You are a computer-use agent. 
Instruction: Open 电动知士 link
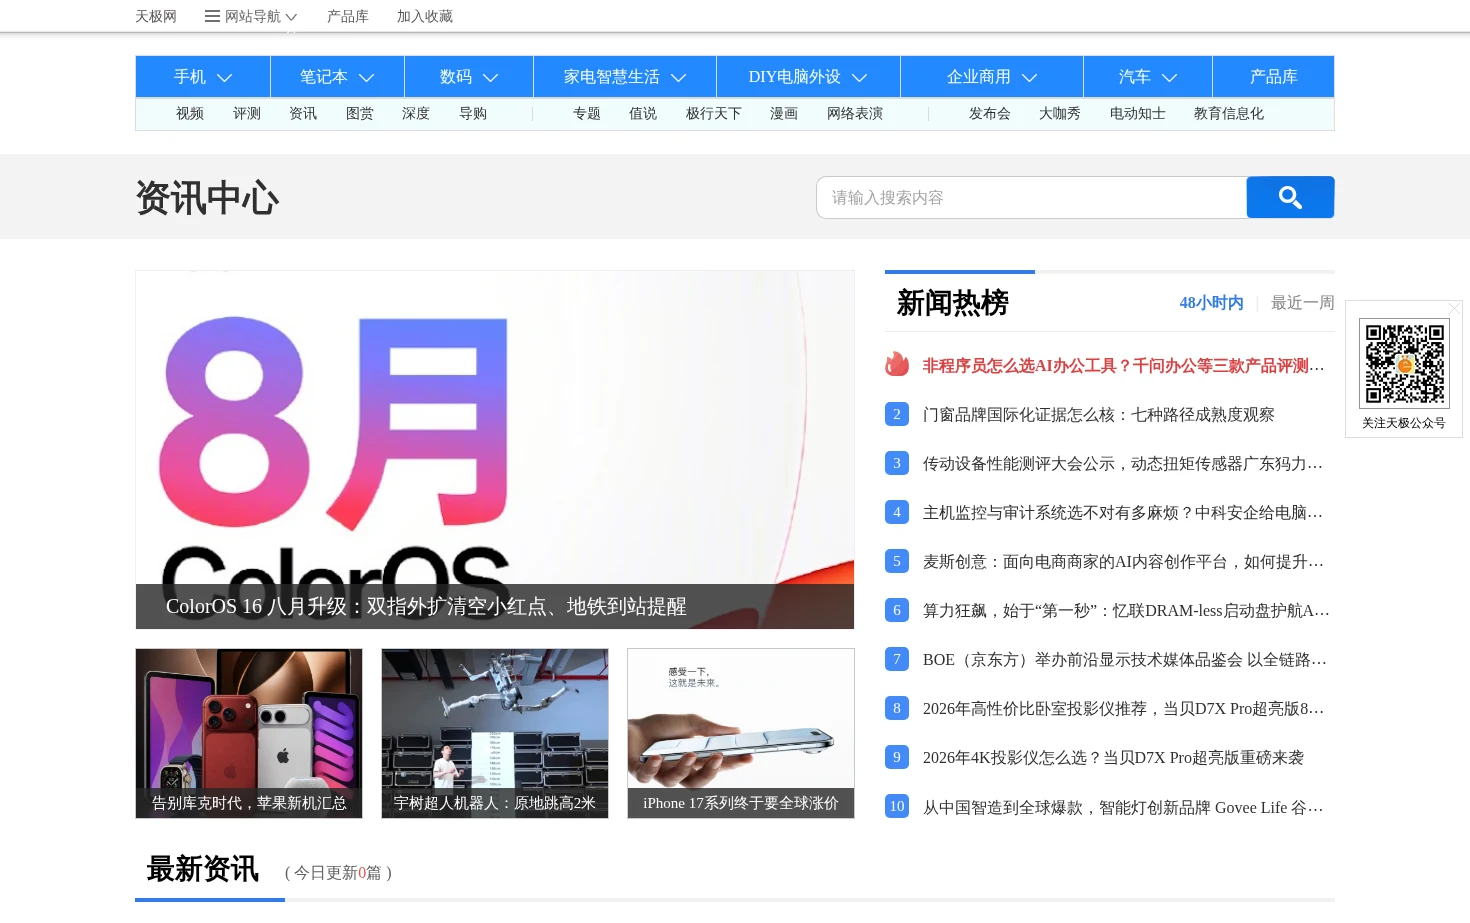[1138, 114]
